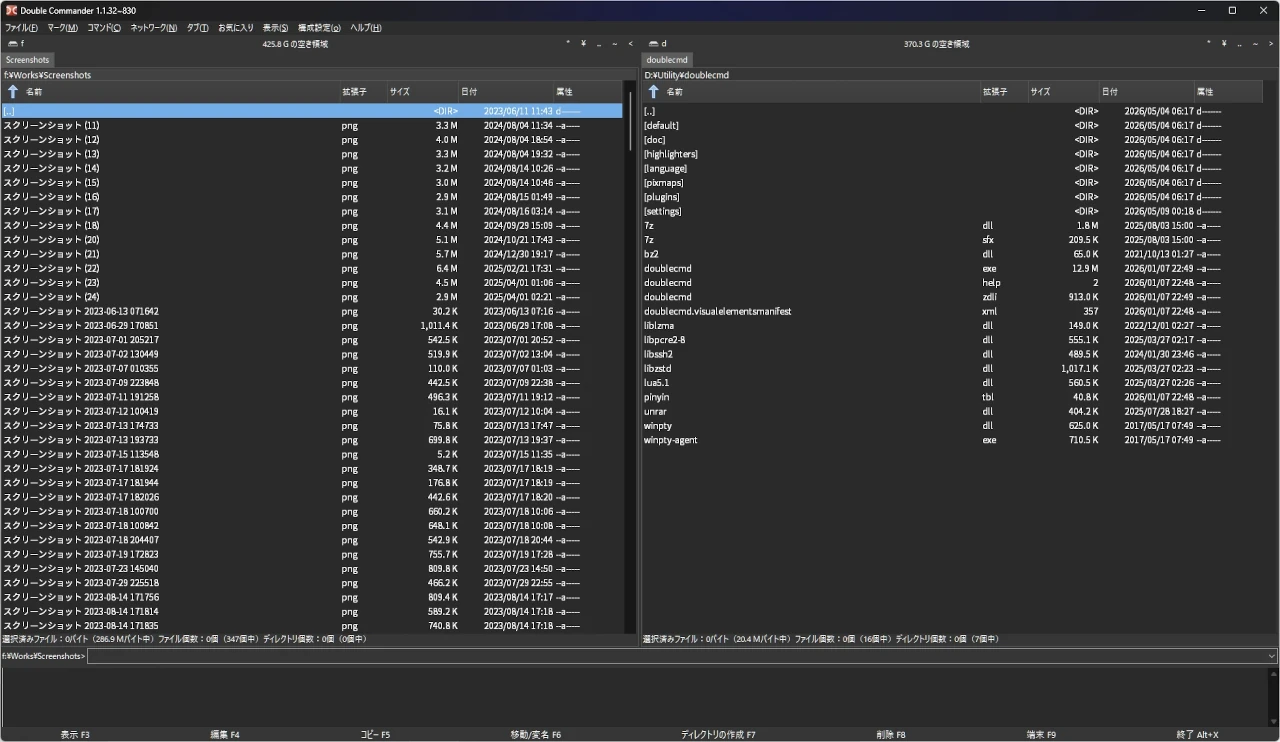
Task: Select the [settings] folder
Action: point(952,211)
